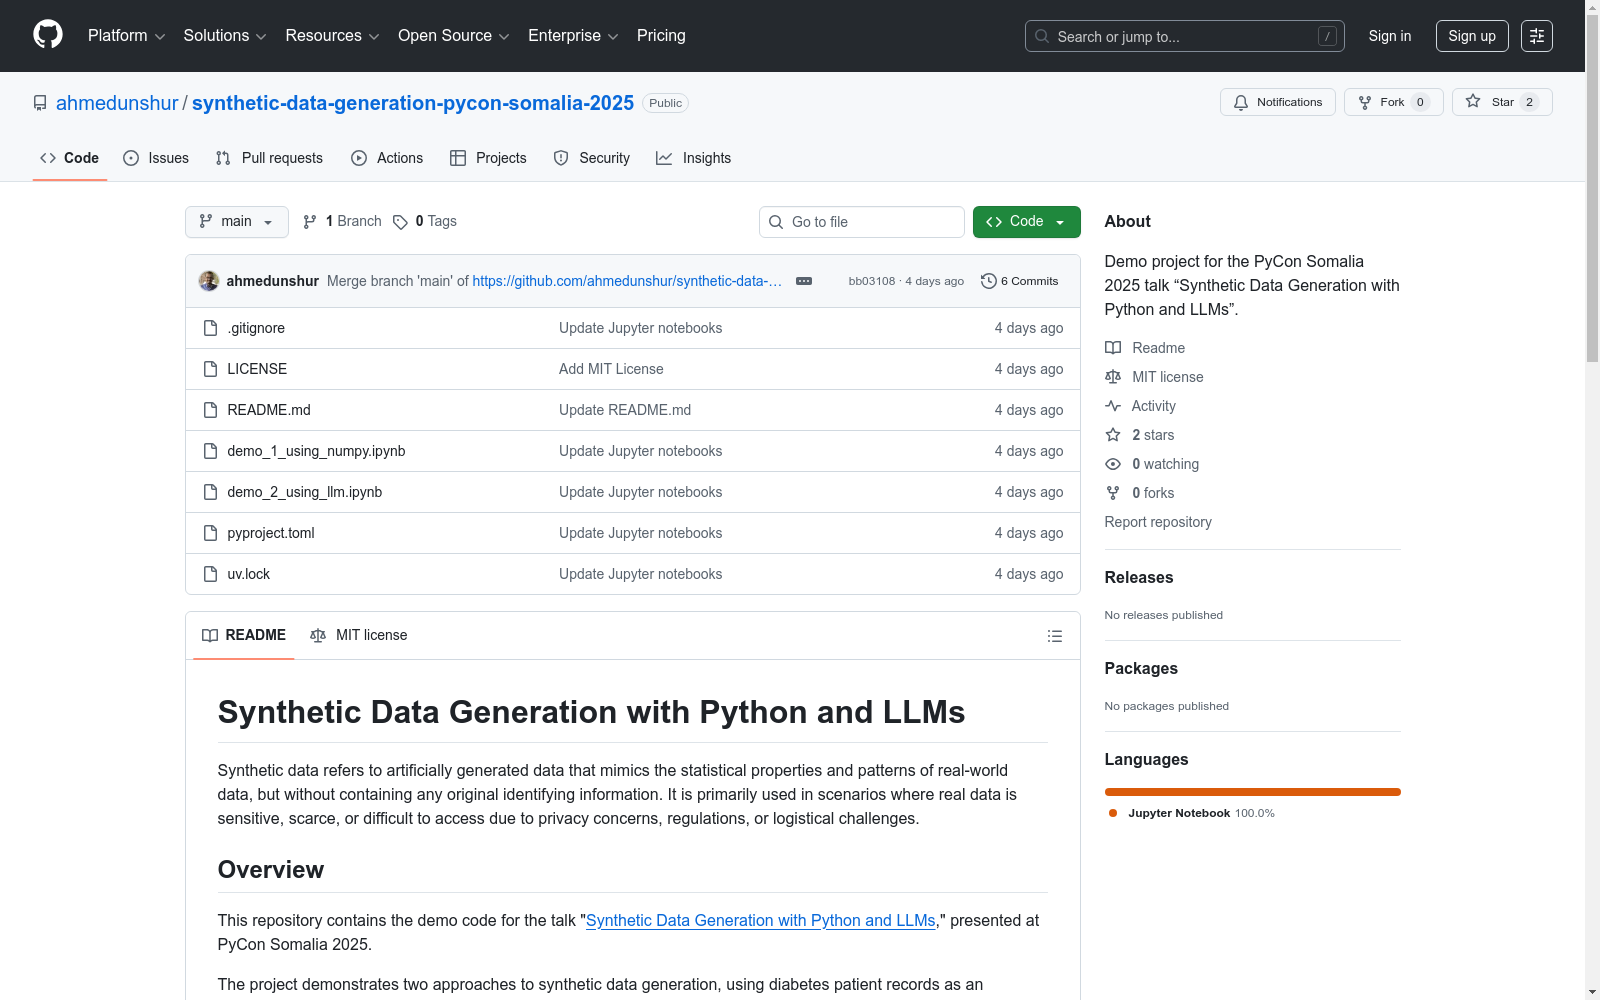This screenshot has width=1600, height=1000.
Task: Click the file icon beside pyproject.toml
Action: [210, 533]
